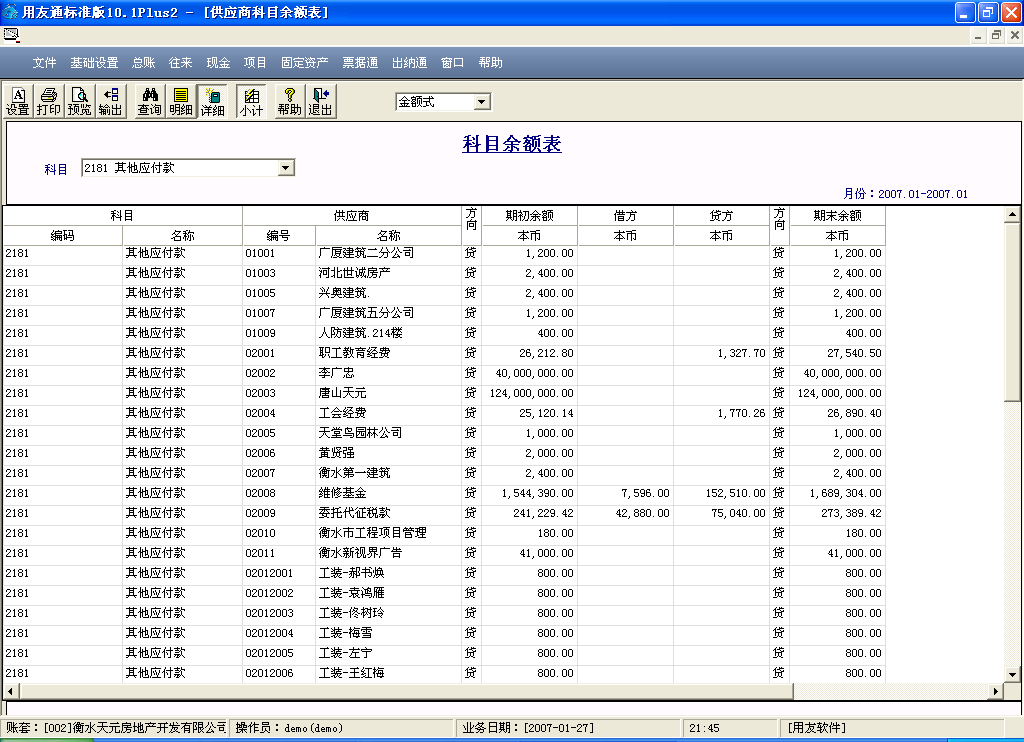The width and height of the screenshot is (1024, 742).
Task: Select the 衡水新视界广告 cell
Action: 388,553
